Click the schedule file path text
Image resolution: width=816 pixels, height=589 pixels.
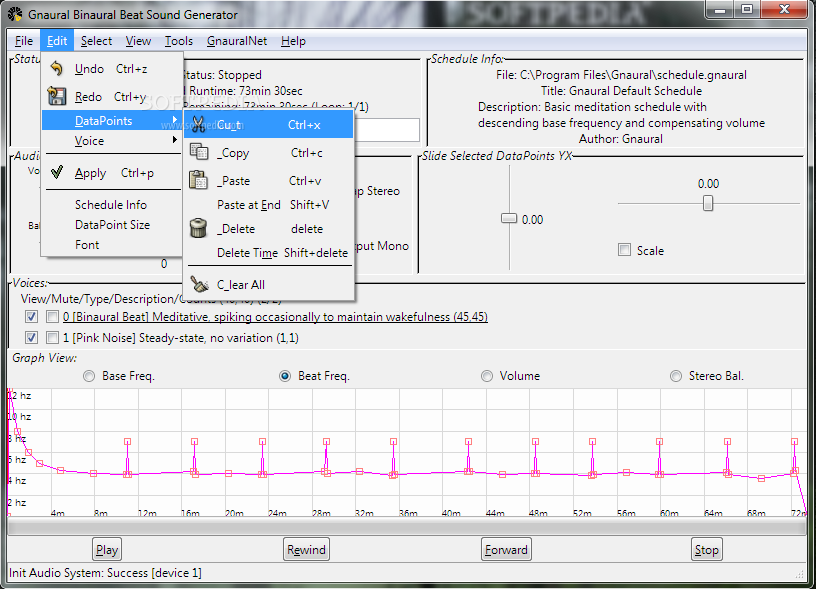(x=621, y=75)
